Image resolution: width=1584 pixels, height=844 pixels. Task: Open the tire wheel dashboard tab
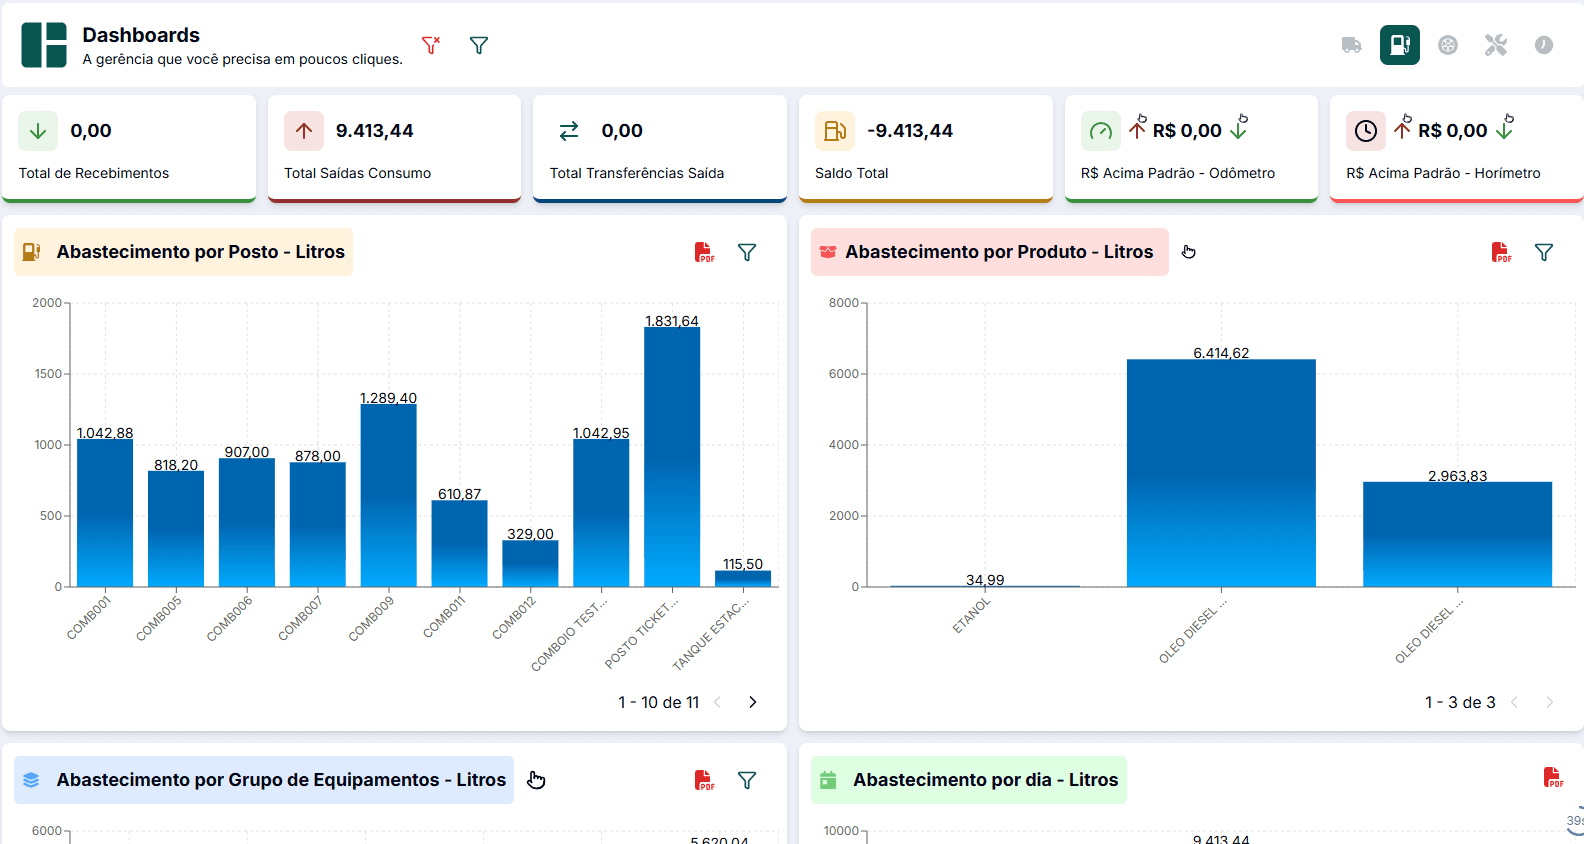coord(1448,45)
